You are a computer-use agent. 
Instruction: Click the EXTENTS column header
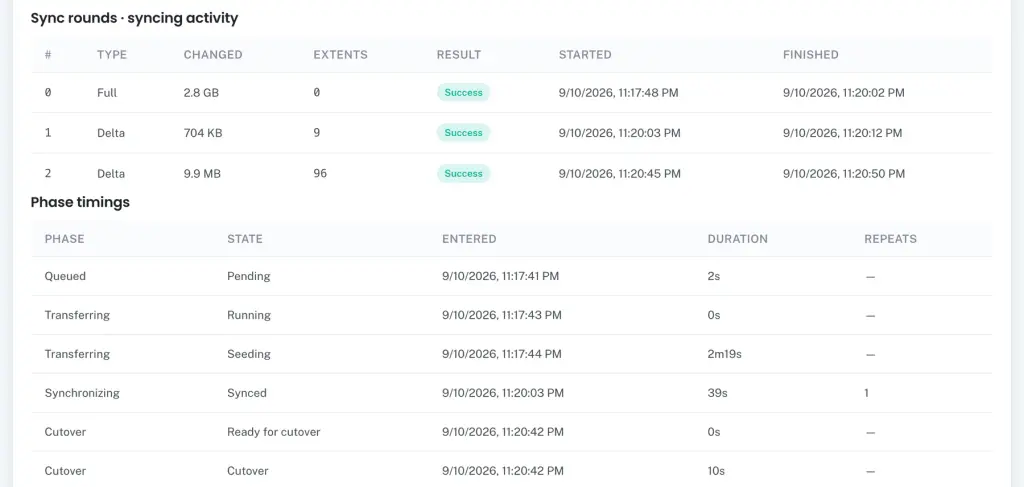click(340, 55)
